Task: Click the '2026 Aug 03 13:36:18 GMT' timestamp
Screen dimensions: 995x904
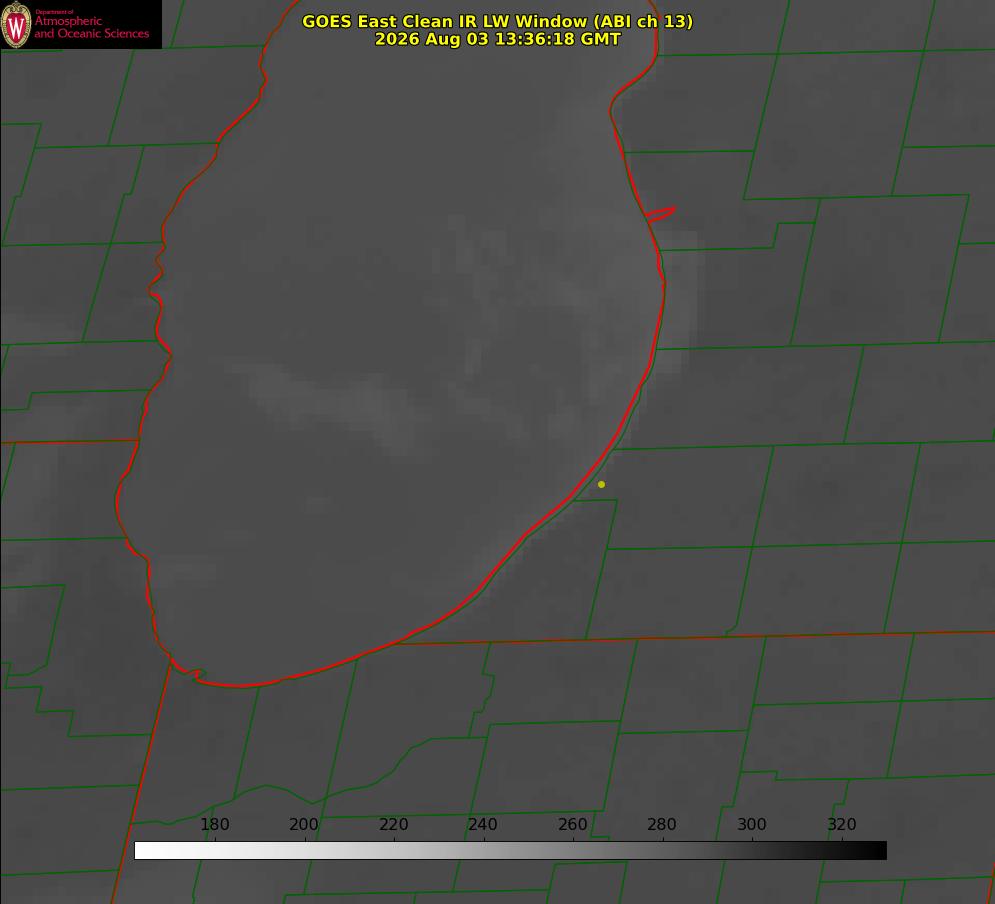Action: click(498, 39)
